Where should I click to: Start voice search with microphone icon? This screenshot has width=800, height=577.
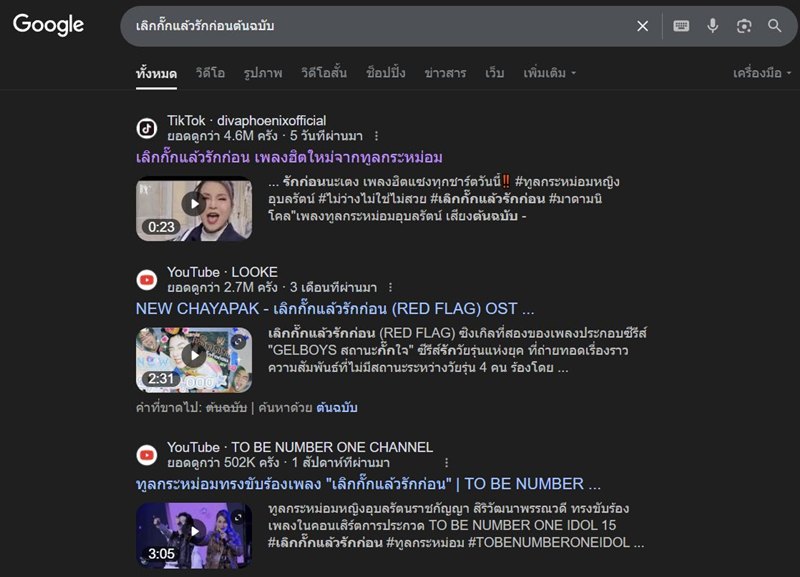point(713,26)
